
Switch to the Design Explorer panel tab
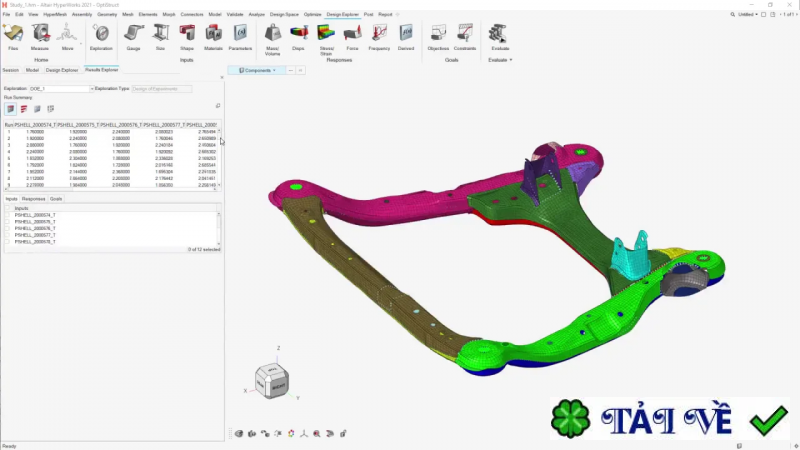[x=62, y=70]
